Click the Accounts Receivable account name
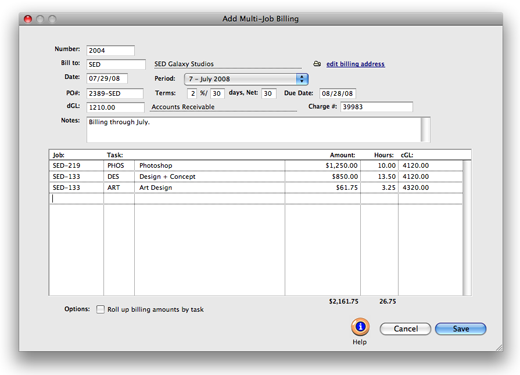This screenshot has width=520, height=375. click(x=183, y=107)
